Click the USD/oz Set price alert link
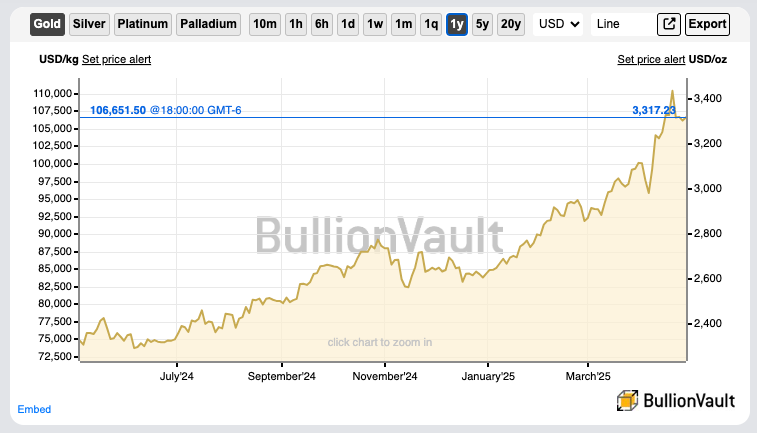The width and height of the screenshot is (757, 433). point(651,59)
